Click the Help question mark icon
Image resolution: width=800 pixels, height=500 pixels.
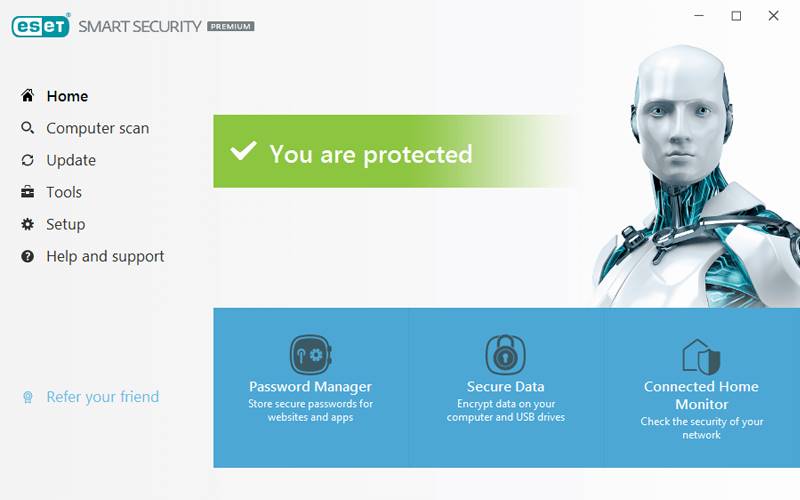coord(27,257)
